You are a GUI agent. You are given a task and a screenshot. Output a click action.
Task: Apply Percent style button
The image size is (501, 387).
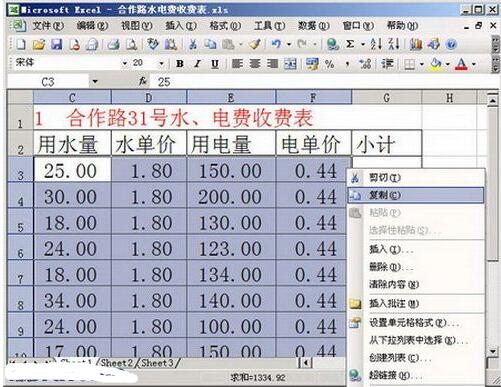330,63
